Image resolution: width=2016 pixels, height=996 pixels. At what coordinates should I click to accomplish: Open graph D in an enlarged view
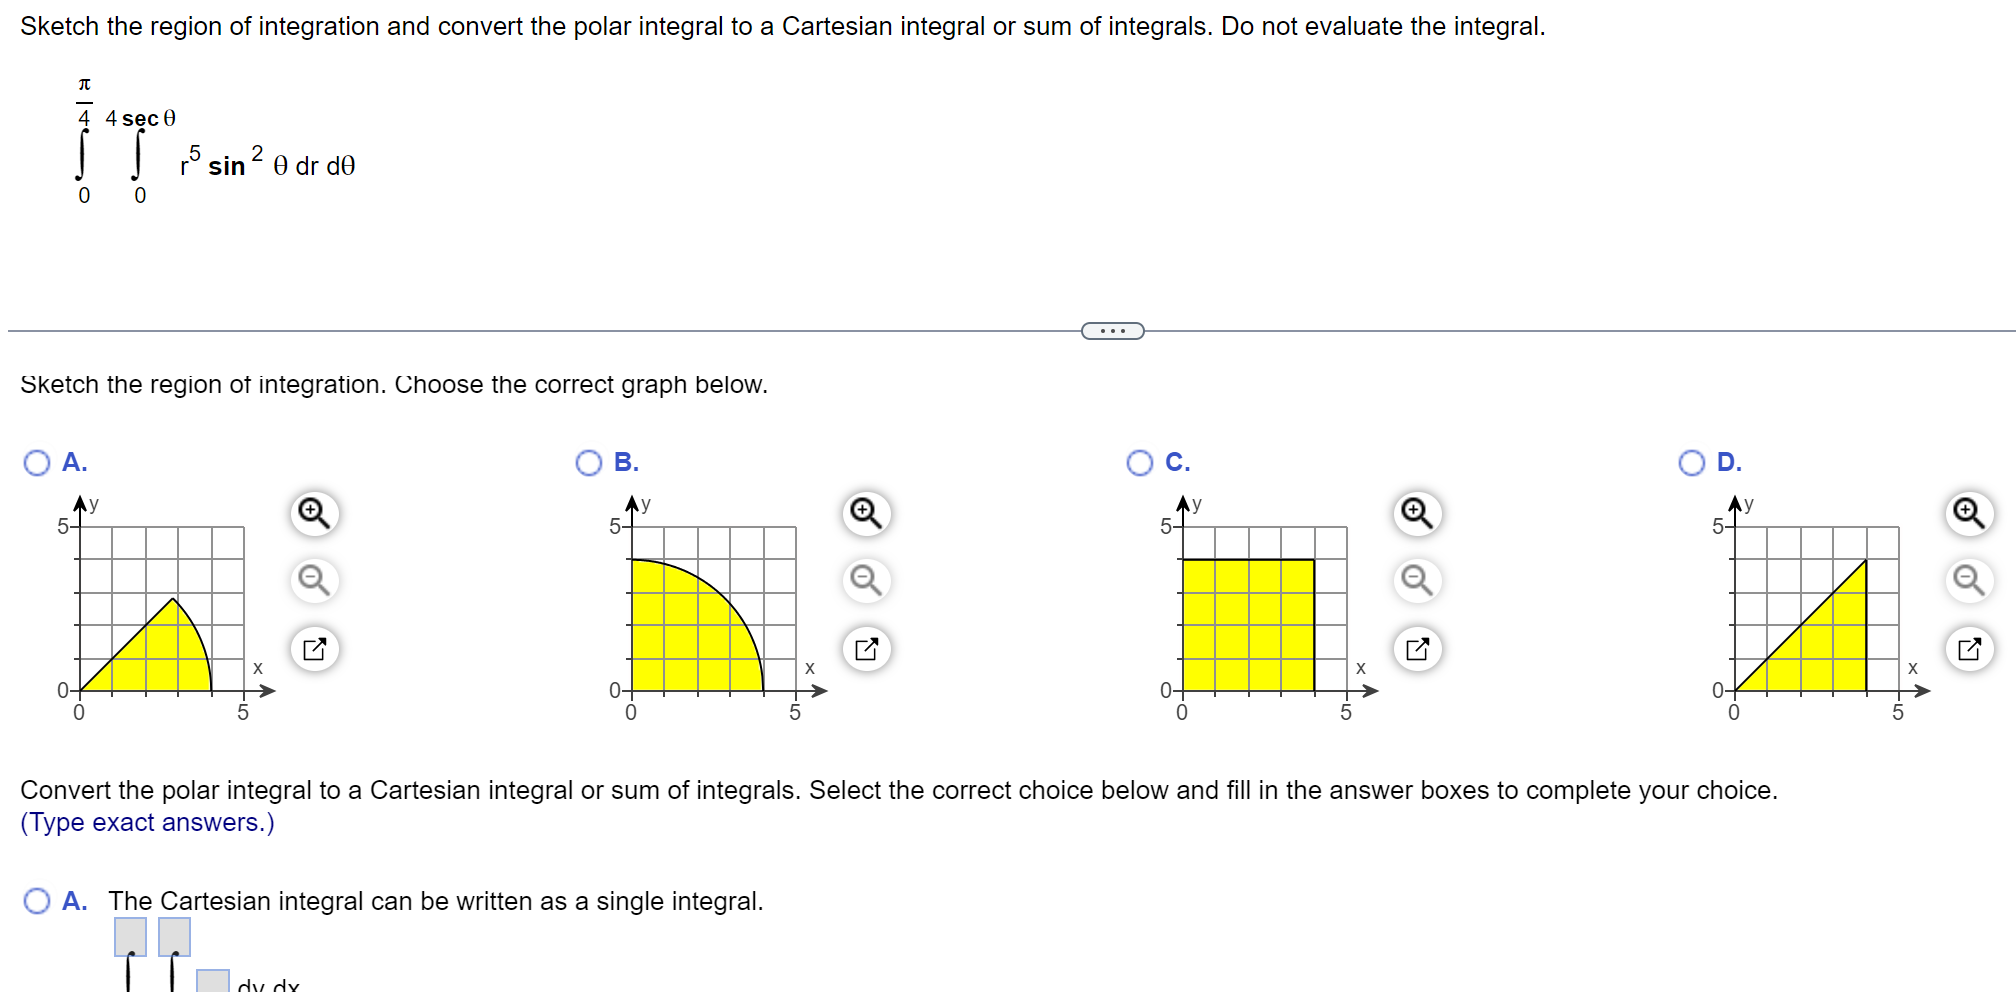pos(1968,648)
